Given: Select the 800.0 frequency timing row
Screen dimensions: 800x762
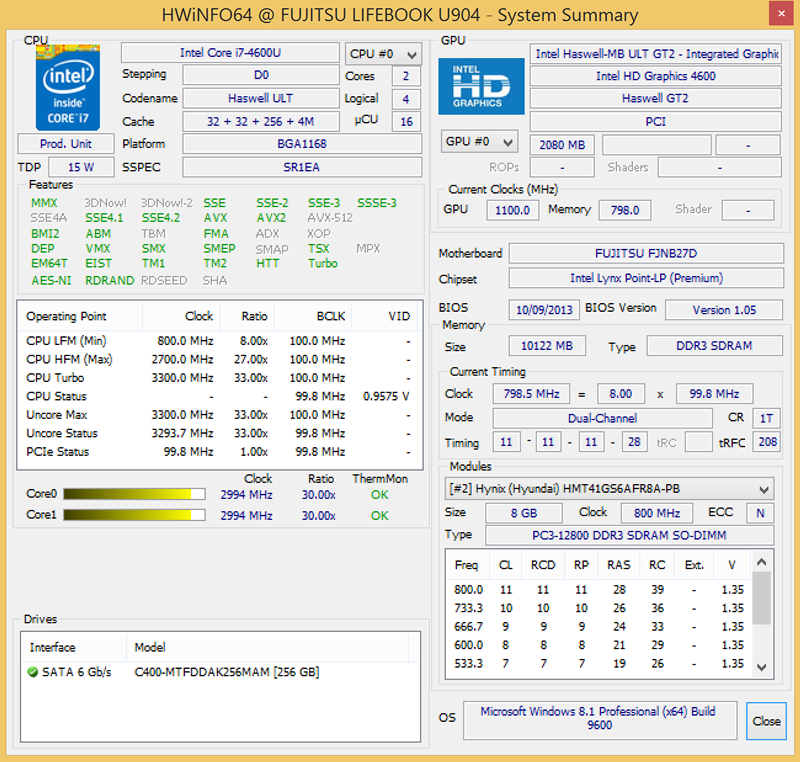Looking at the screenshot, I should [599, 590].
